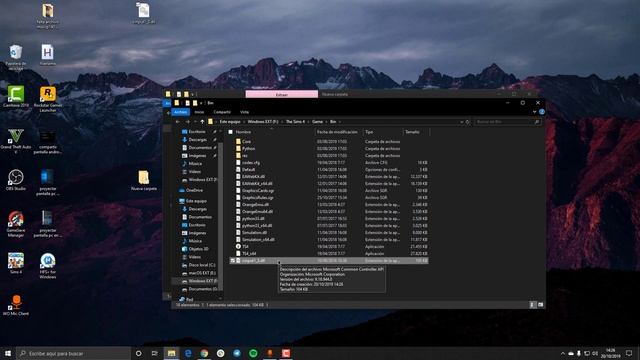This screenshot has width=640, height=360.
Task: Refresh the Bin folder view
Action: [x=468, y=122]
